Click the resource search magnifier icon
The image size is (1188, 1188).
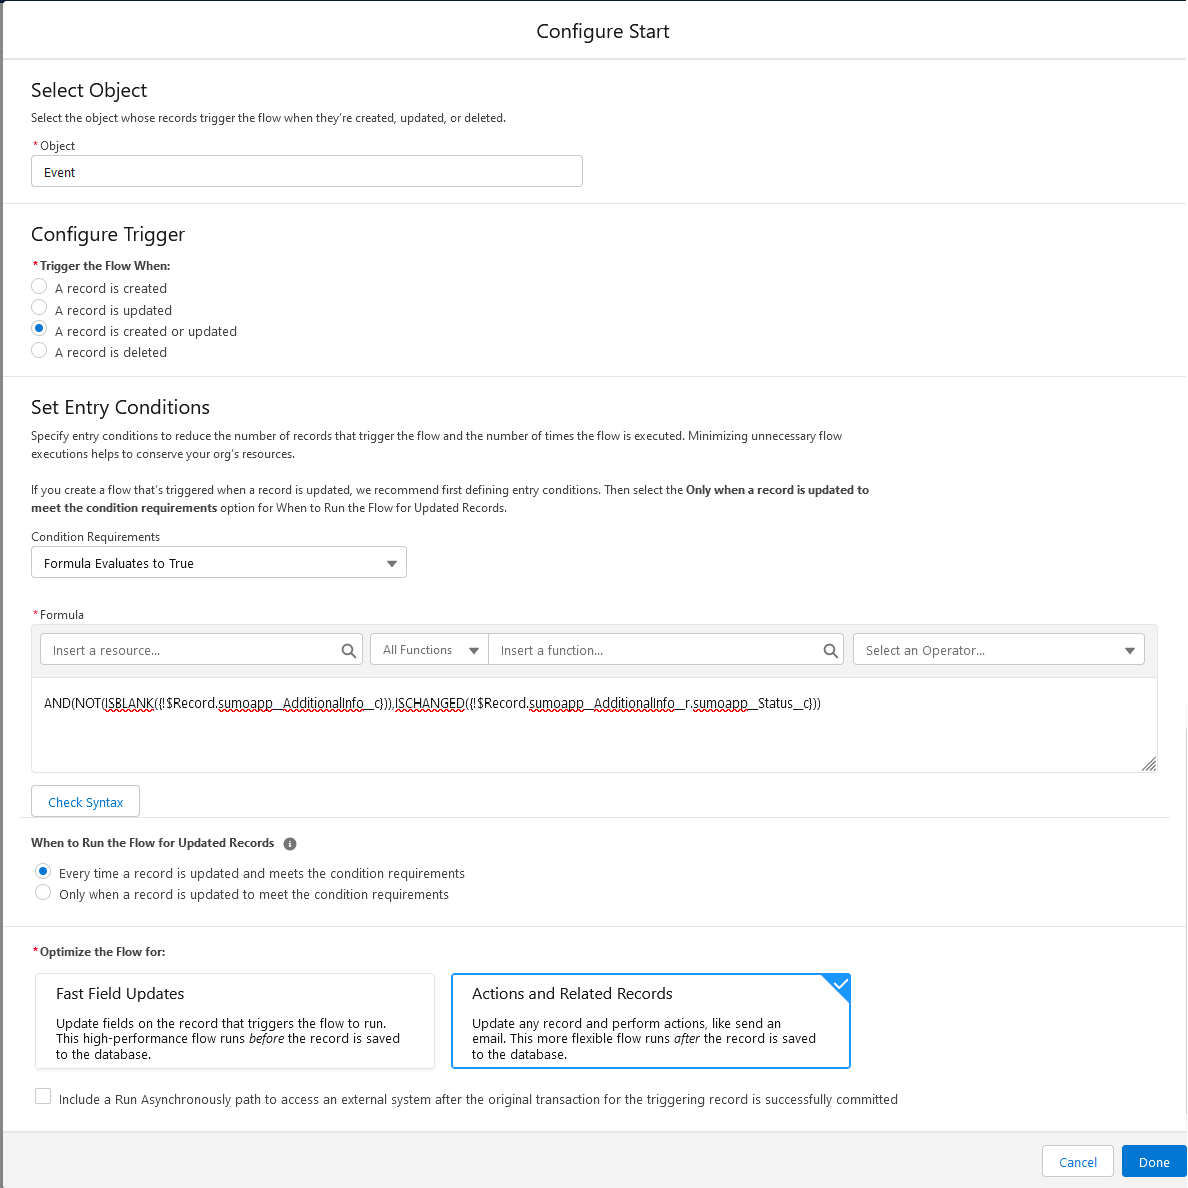(348, 651)
